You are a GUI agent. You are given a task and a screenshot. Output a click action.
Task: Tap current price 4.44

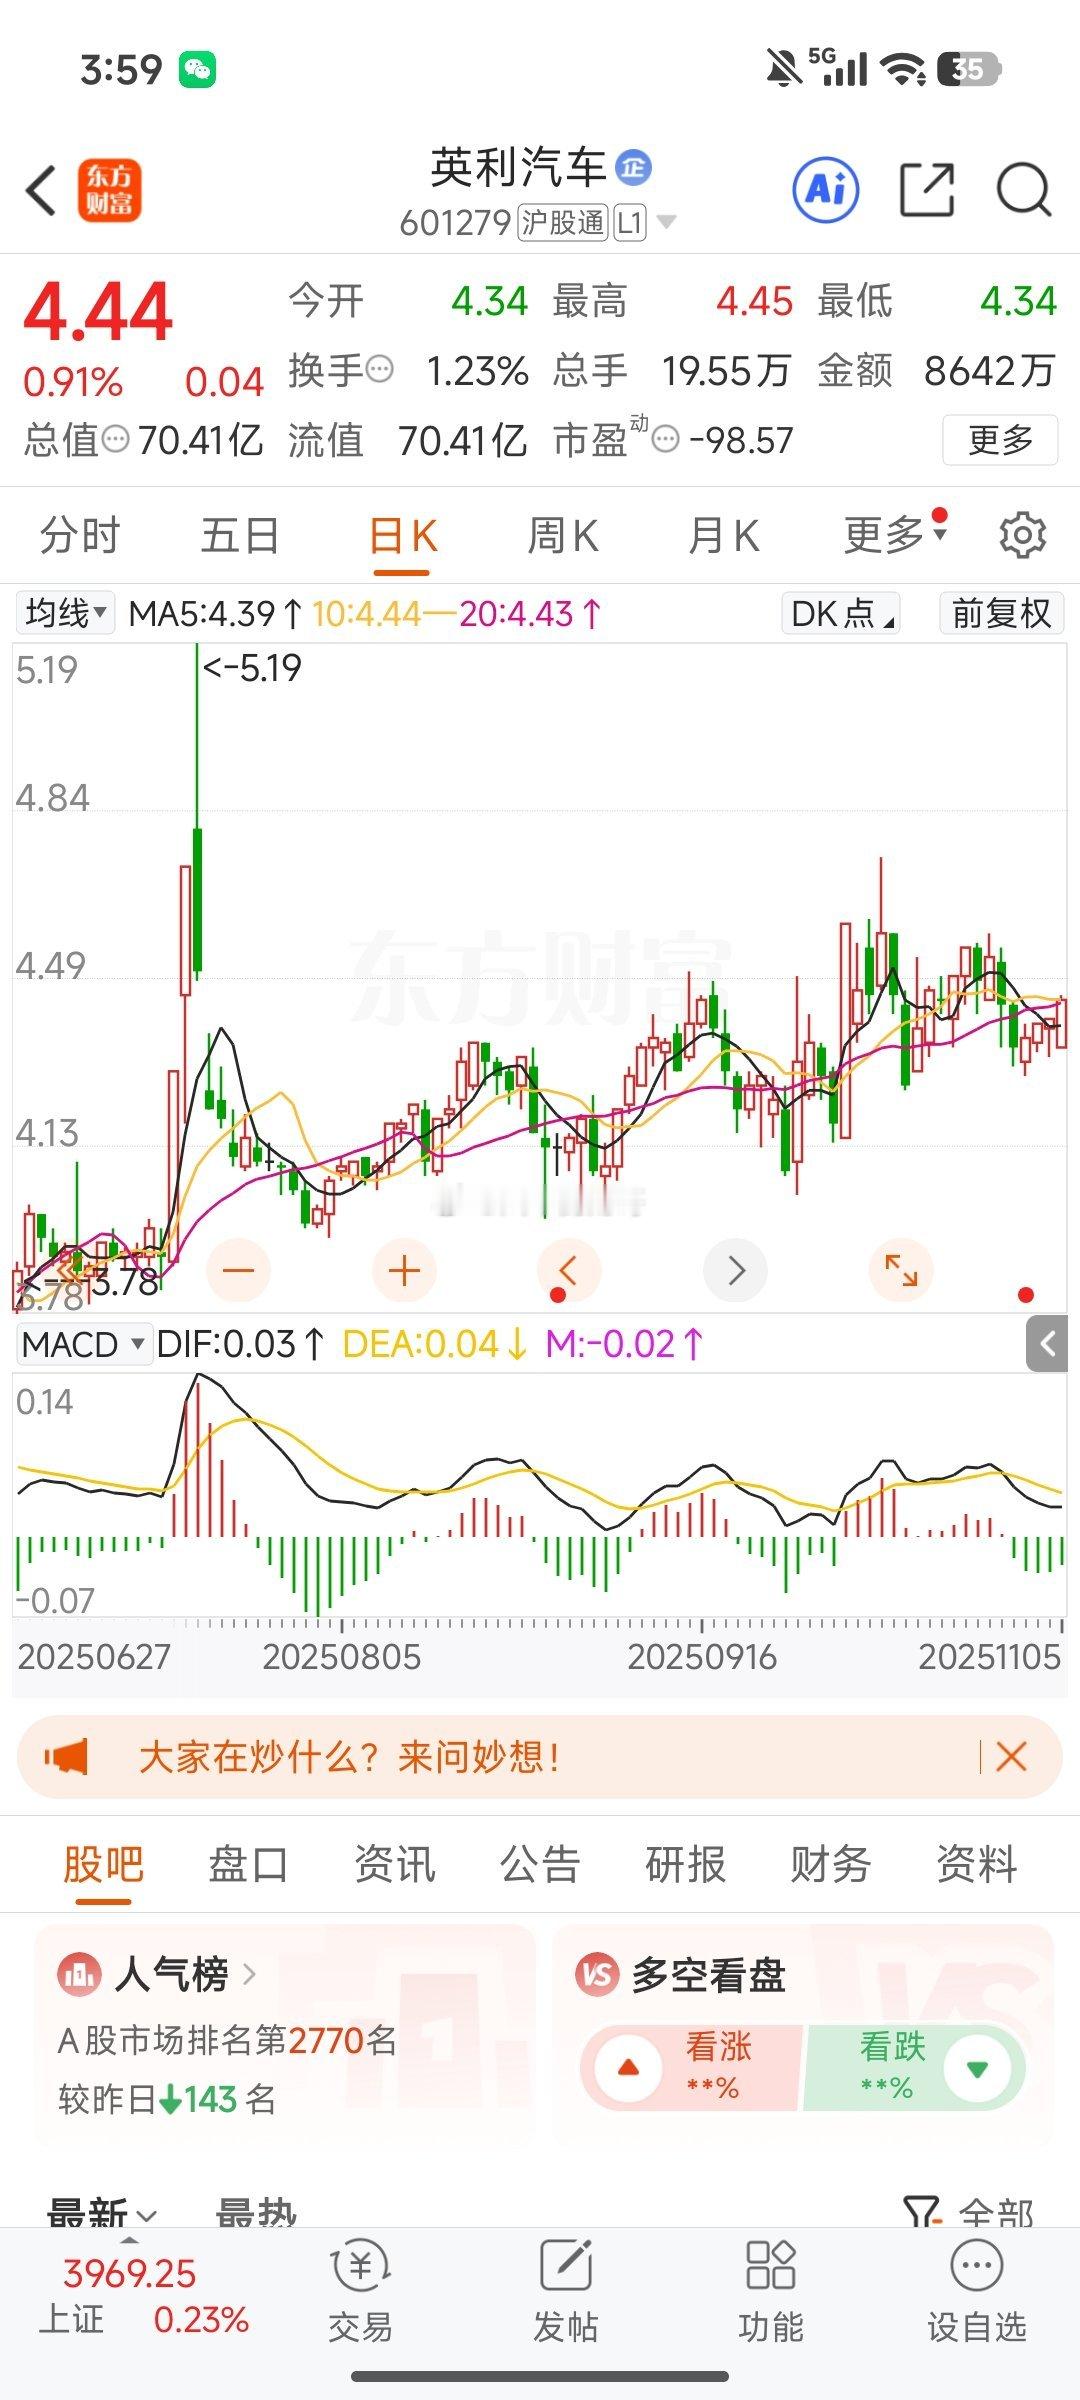[98, 311]
